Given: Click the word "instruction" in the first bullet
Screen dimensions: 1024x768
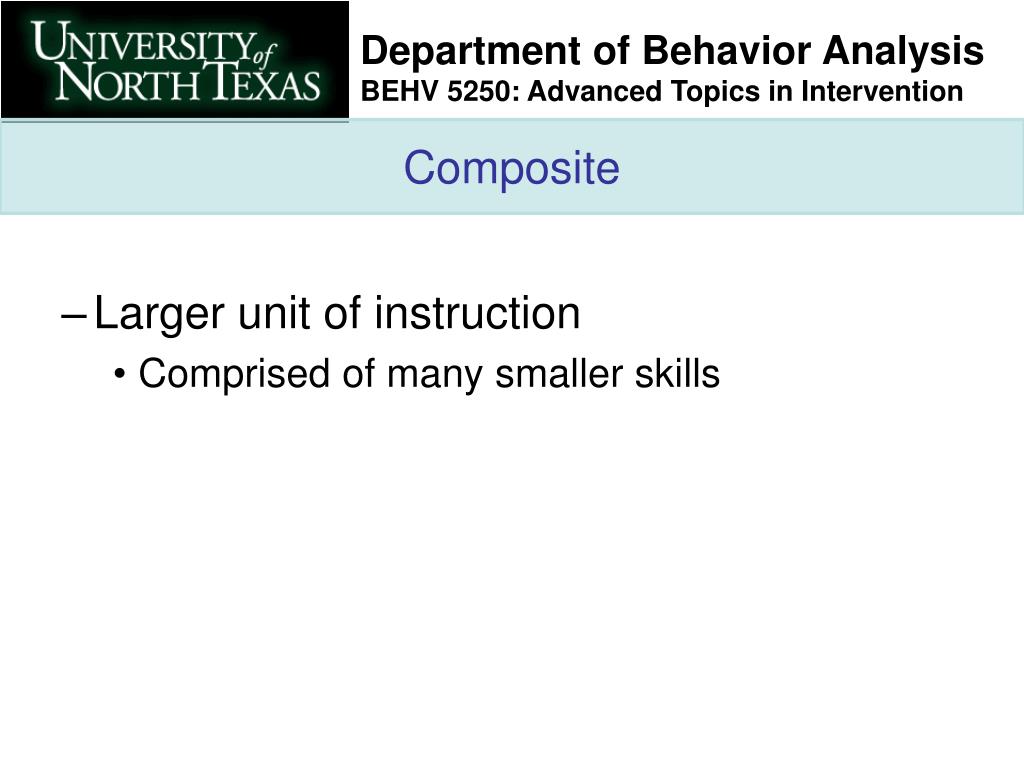Looking at the screenshot, I should pos(477,313).
